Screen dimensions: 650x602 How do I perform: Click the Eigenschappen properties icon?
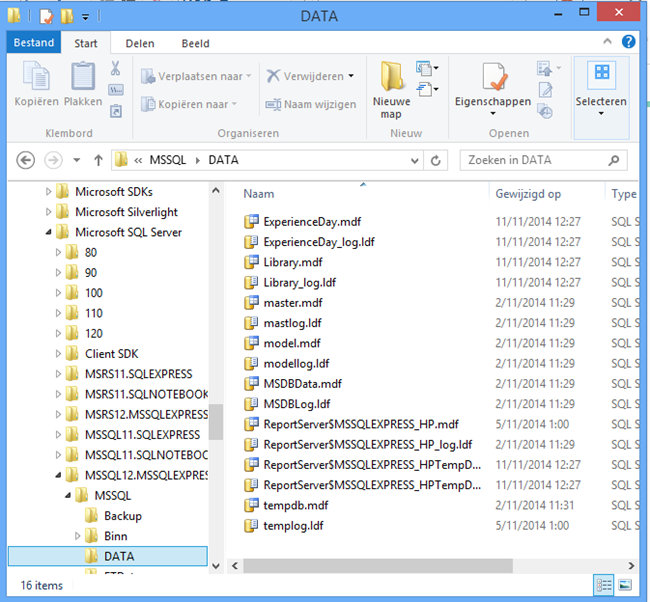coord(495,77)
